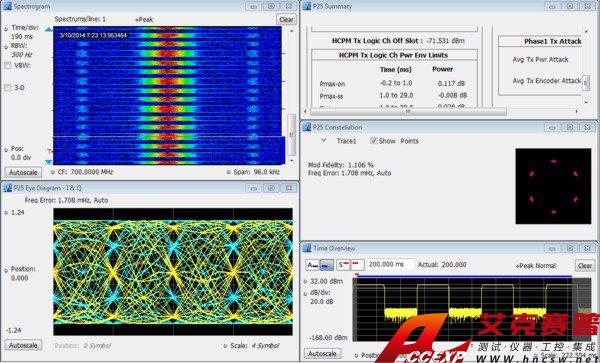This screenshot has height=363, width=600.
Task: Click the P25 Summary panel icon
Action: (307, 6)
